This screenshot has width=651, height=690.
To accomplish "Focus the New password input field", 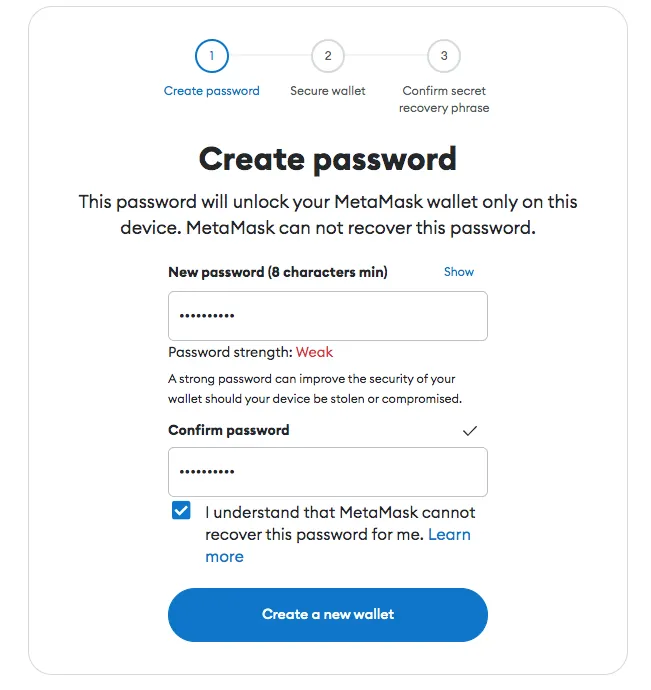I will [x=328, y=316].
